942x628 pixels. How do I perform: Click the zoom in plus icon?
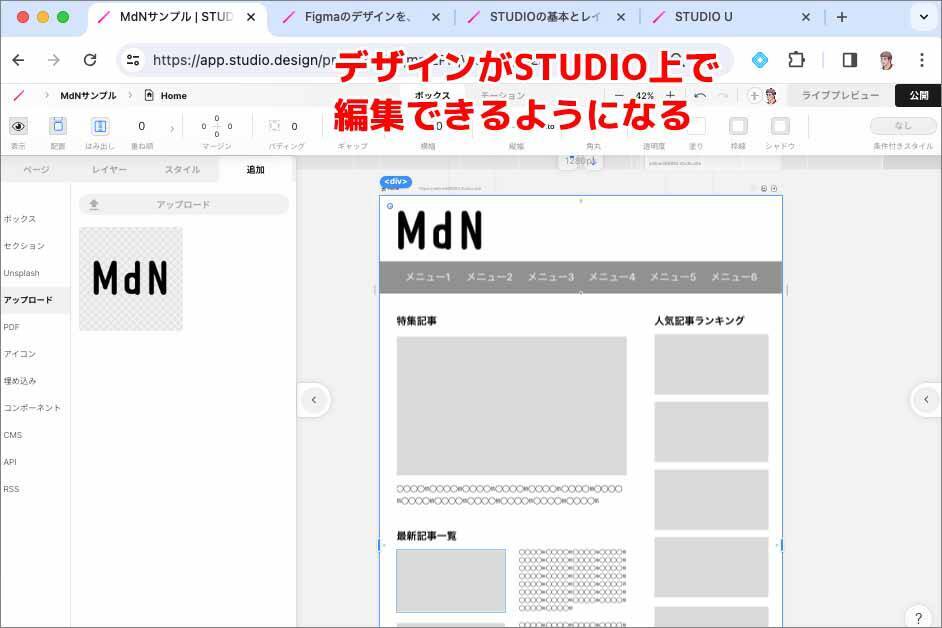[x=670, y=96]
